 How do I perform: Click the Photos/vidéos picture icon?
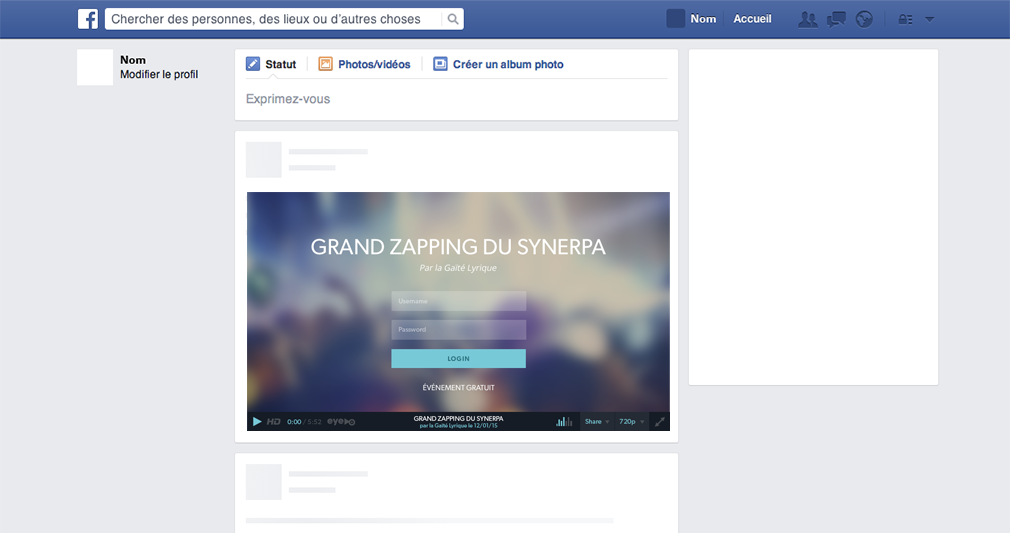(325, 64)
